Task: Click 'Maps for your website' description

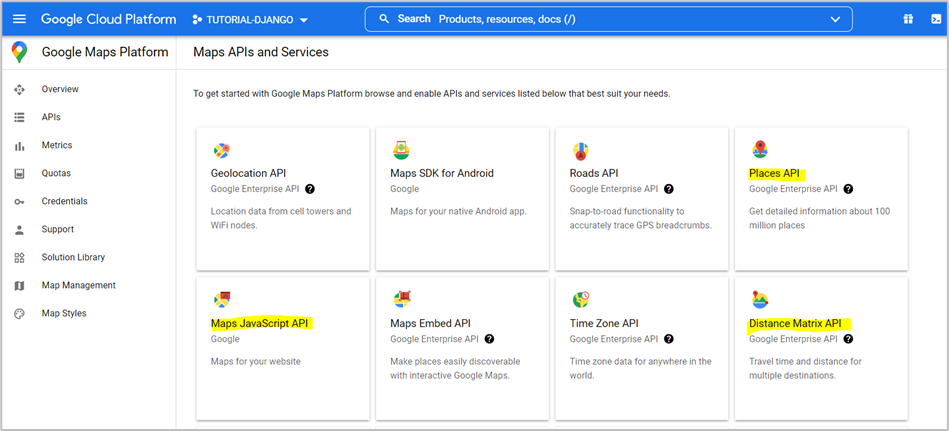Action: [x=255, y=361]
